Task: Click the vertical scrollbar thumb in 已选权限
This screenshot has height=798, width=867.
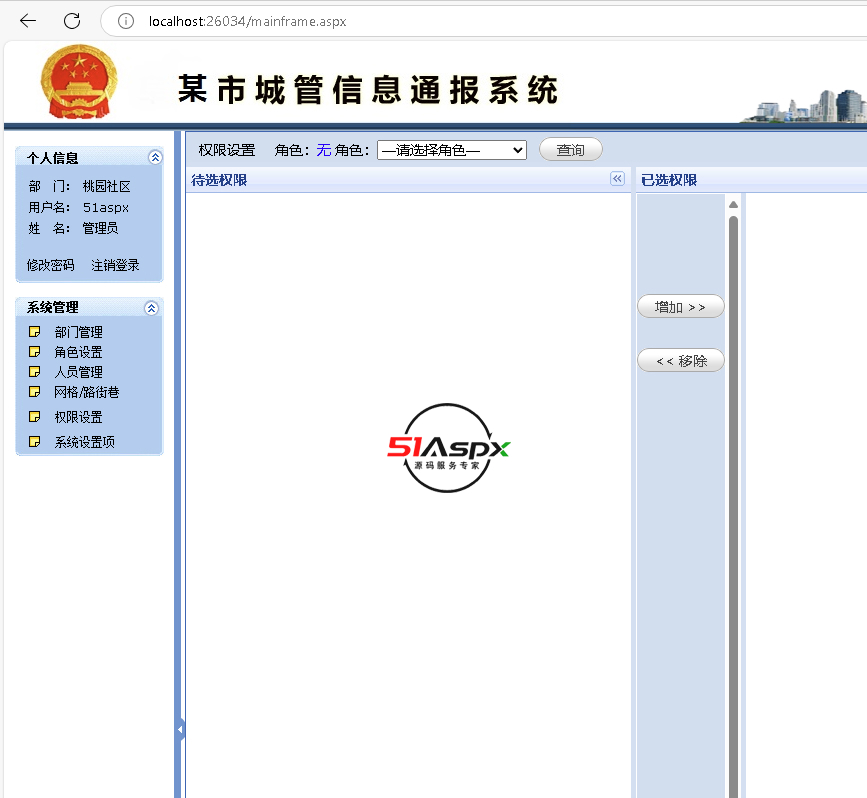Action: point(733,507)
